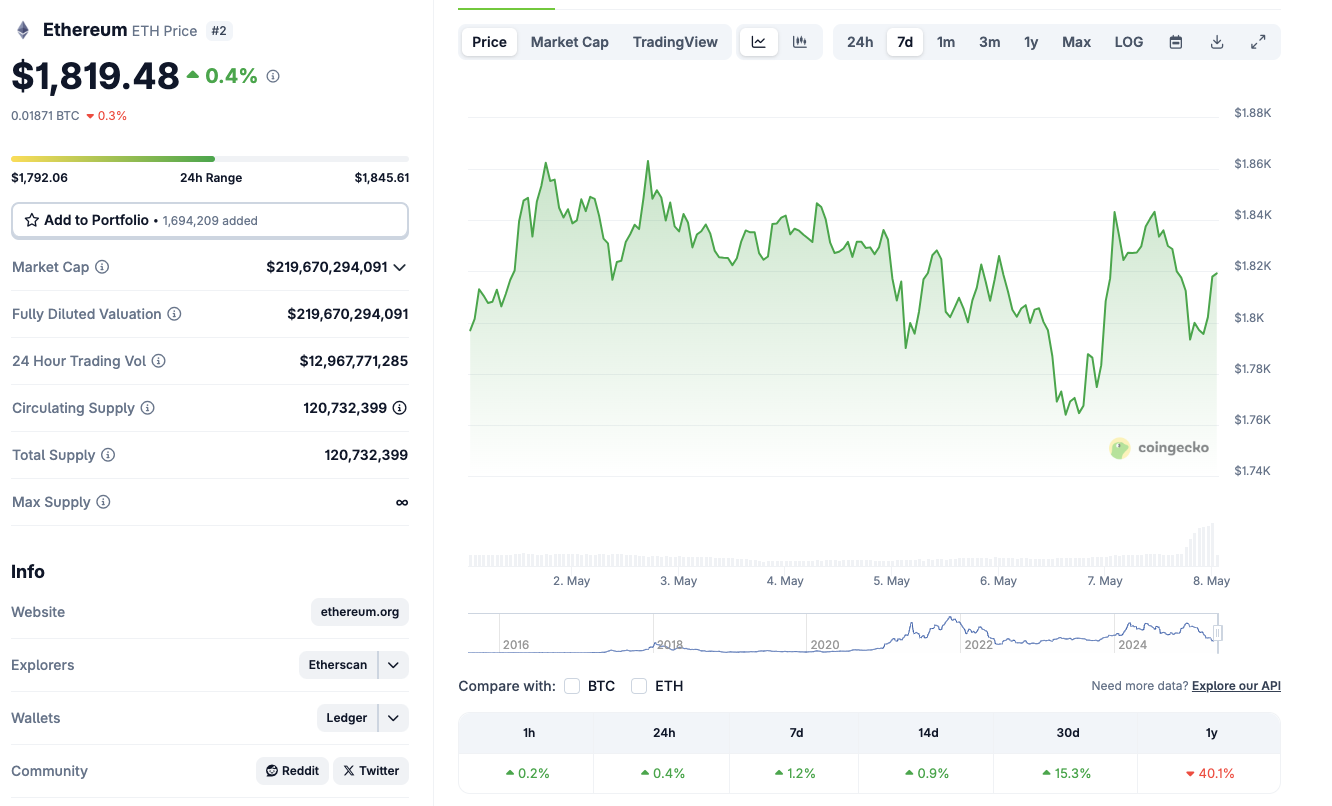
Task: Click the 24h Range progress bar
Action: (210, 159)
